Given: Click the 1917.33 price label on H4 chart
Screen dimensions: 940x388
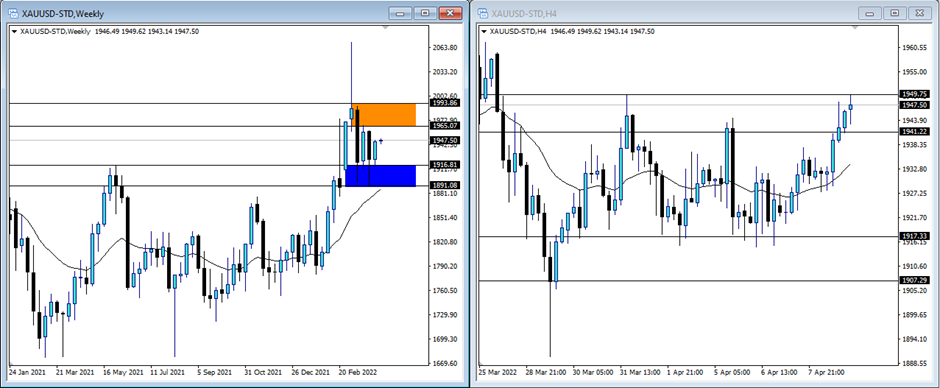Looking at the screenshot, I should [x=915, y=236].
